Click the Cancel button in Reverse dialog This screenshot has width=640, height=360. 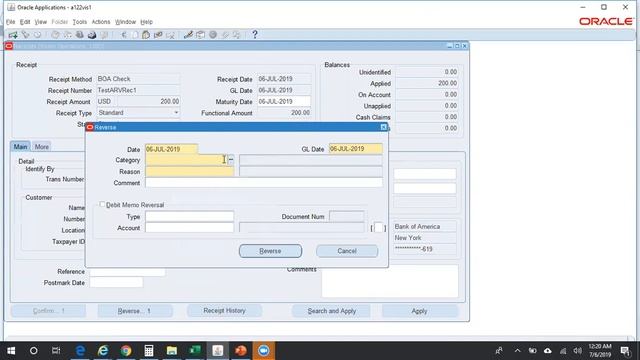(347, 251)
